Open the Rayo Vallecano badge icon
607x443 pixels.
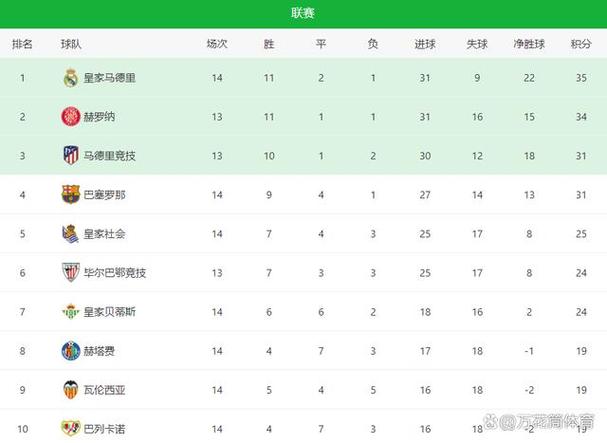[71, 428]
